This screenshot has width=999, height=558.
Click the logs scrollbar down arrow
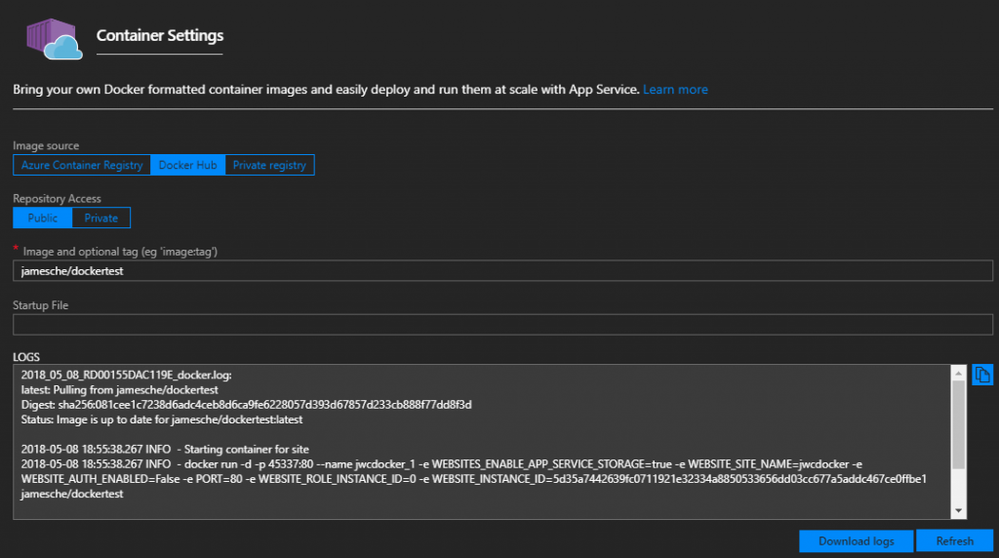pos(958,511)
